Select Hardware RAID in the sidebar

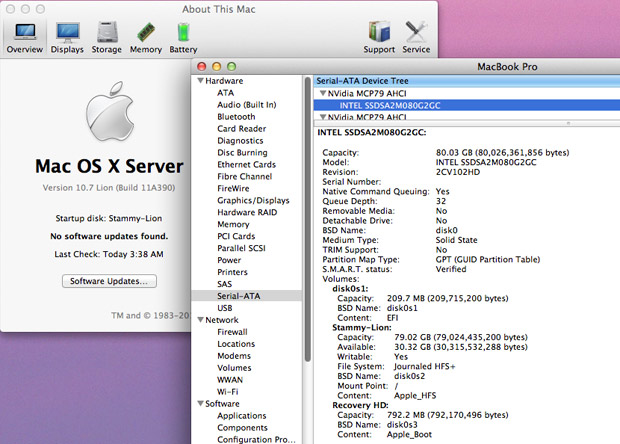(x=247, y=212)
